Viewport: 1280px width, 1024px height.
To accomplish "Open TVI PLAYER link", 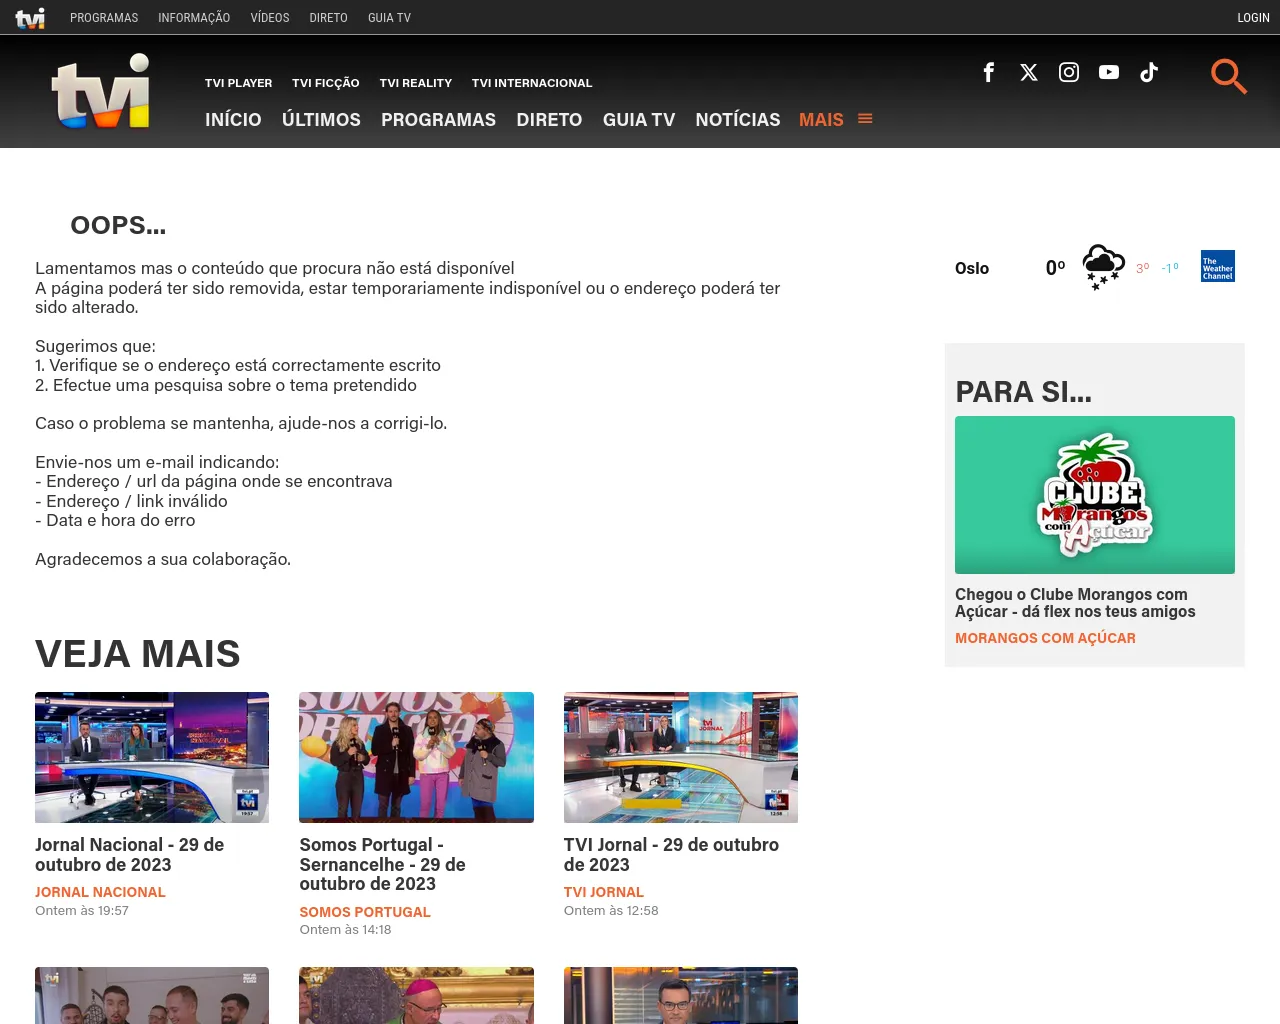I will [x=238, y=83].
